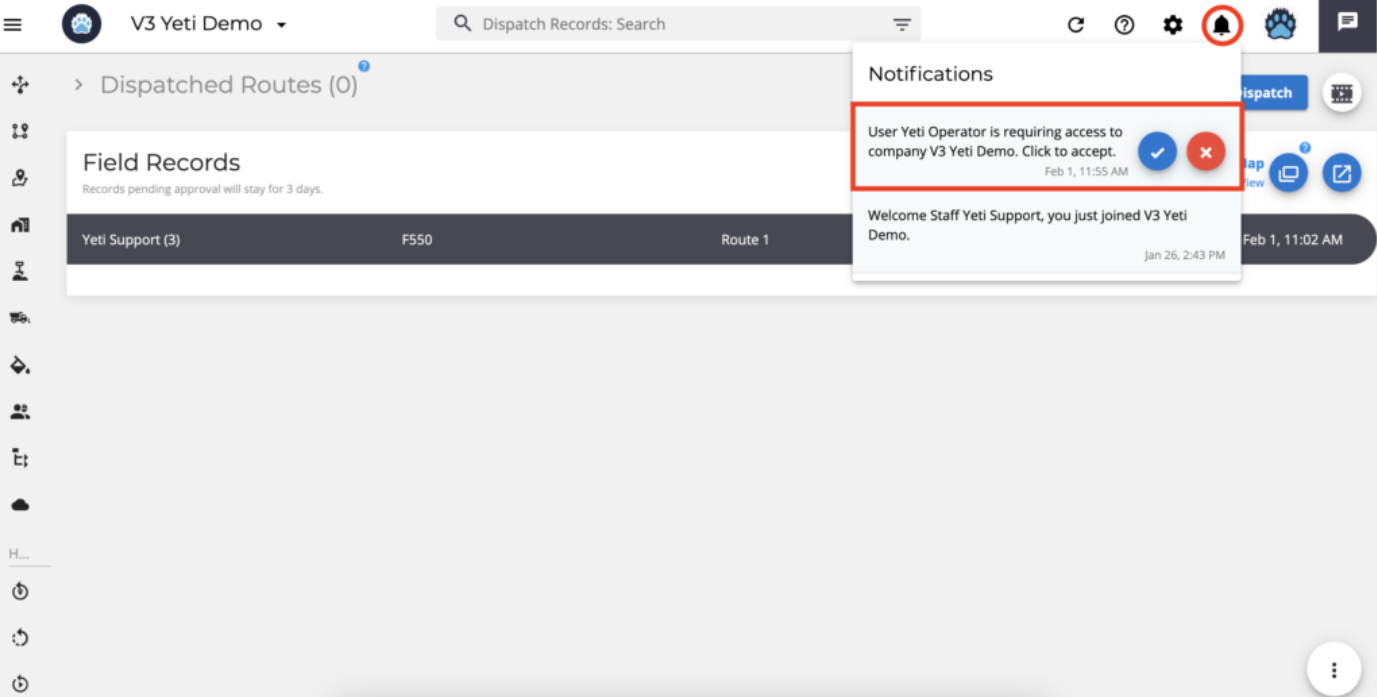
Task: Click the cloud icon in sidebar
Action: pyautogui.click(x=20, y=505)
